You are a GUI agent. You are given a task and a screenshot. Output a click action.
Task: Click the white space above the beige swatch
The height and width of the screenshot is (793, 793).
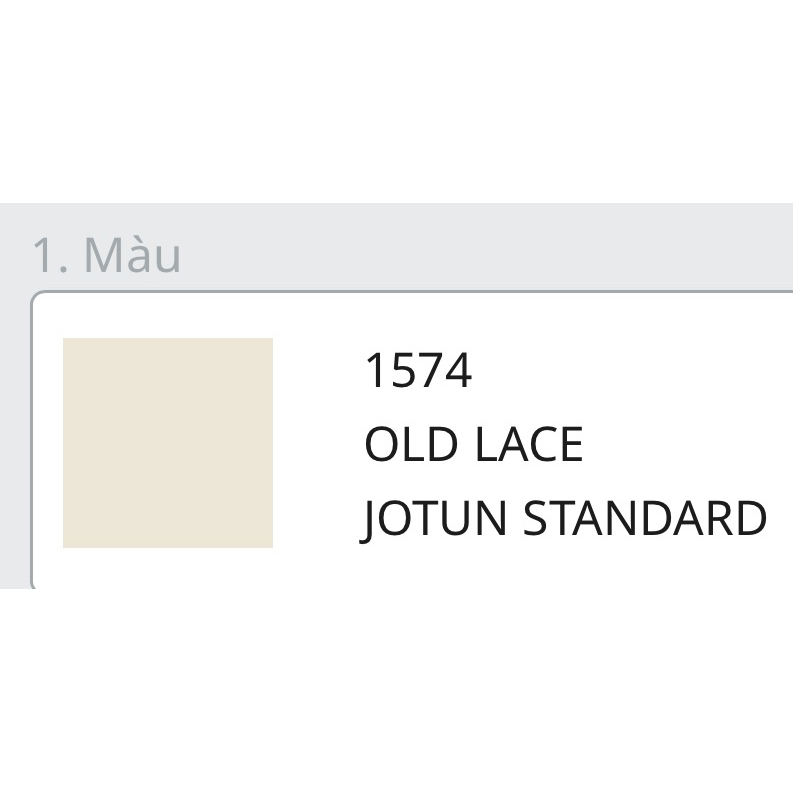tap(168, 316)
